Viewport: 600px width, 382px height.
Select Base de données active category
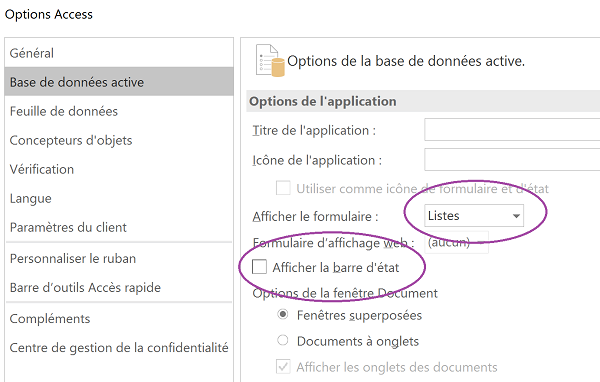[x=119, y=82]
